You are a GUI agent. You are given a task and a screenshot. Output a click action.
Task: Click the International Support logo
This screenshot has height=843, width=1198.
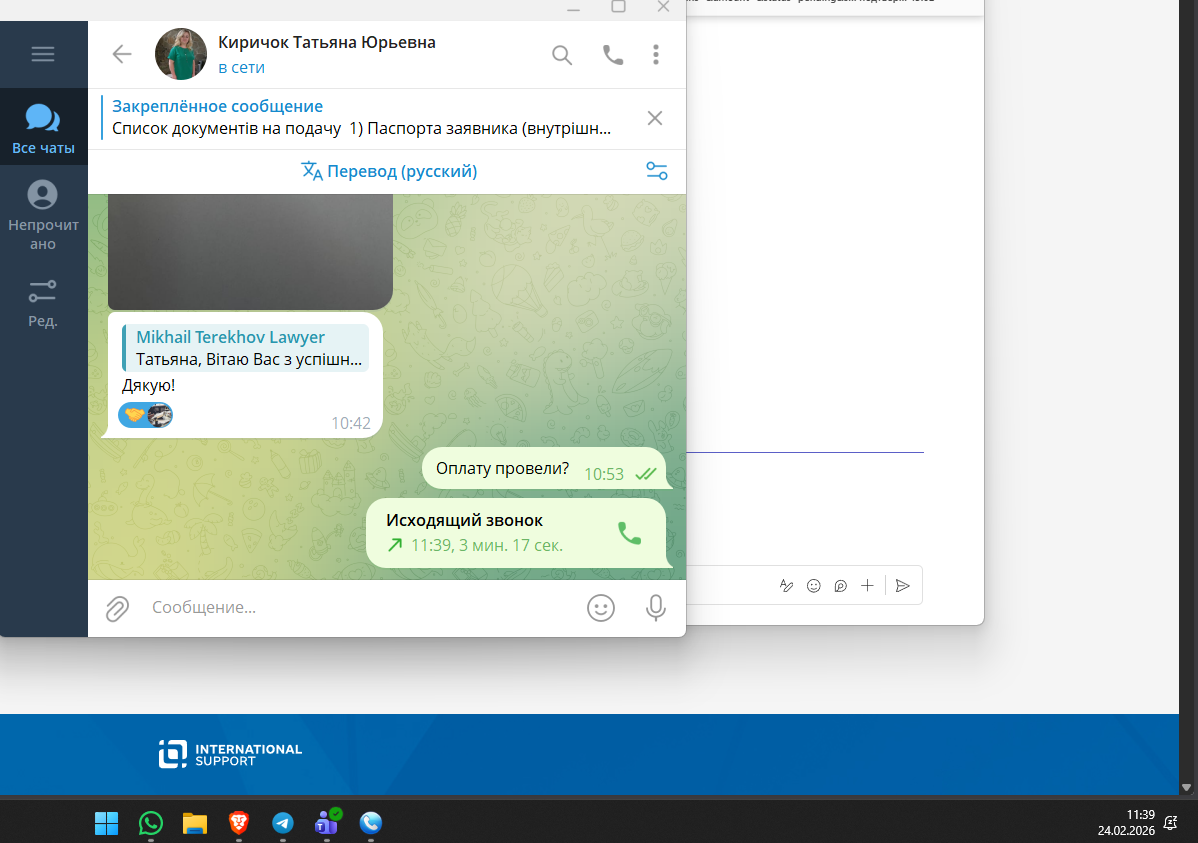[230, 754]
